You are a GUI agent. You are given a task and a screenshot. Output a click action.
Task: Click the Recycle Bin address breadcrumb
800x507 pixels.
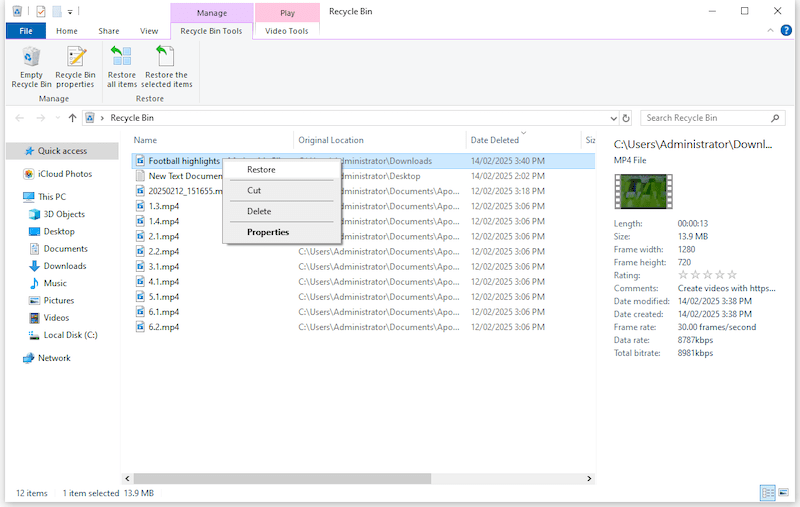(x=132, y=118)
